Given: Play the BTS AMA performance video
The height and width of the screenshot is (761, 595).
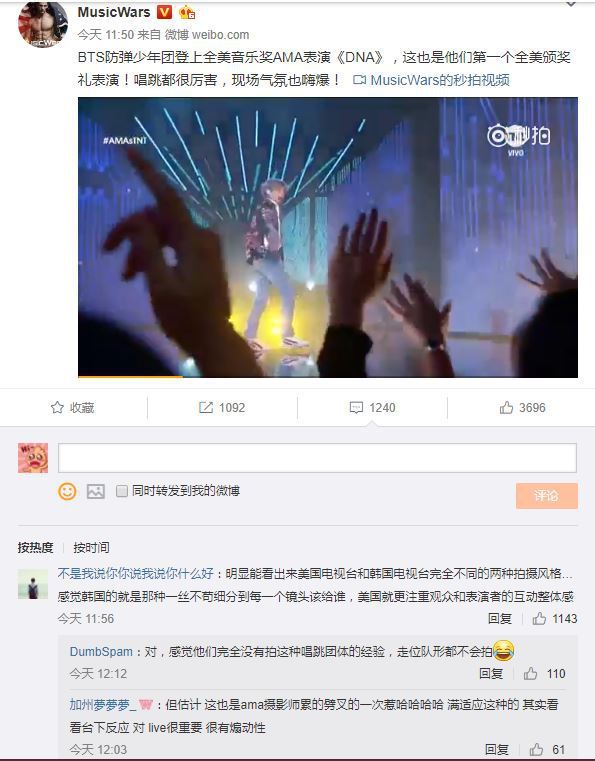Looking at the screenshot, I should [x=328, y=237].
